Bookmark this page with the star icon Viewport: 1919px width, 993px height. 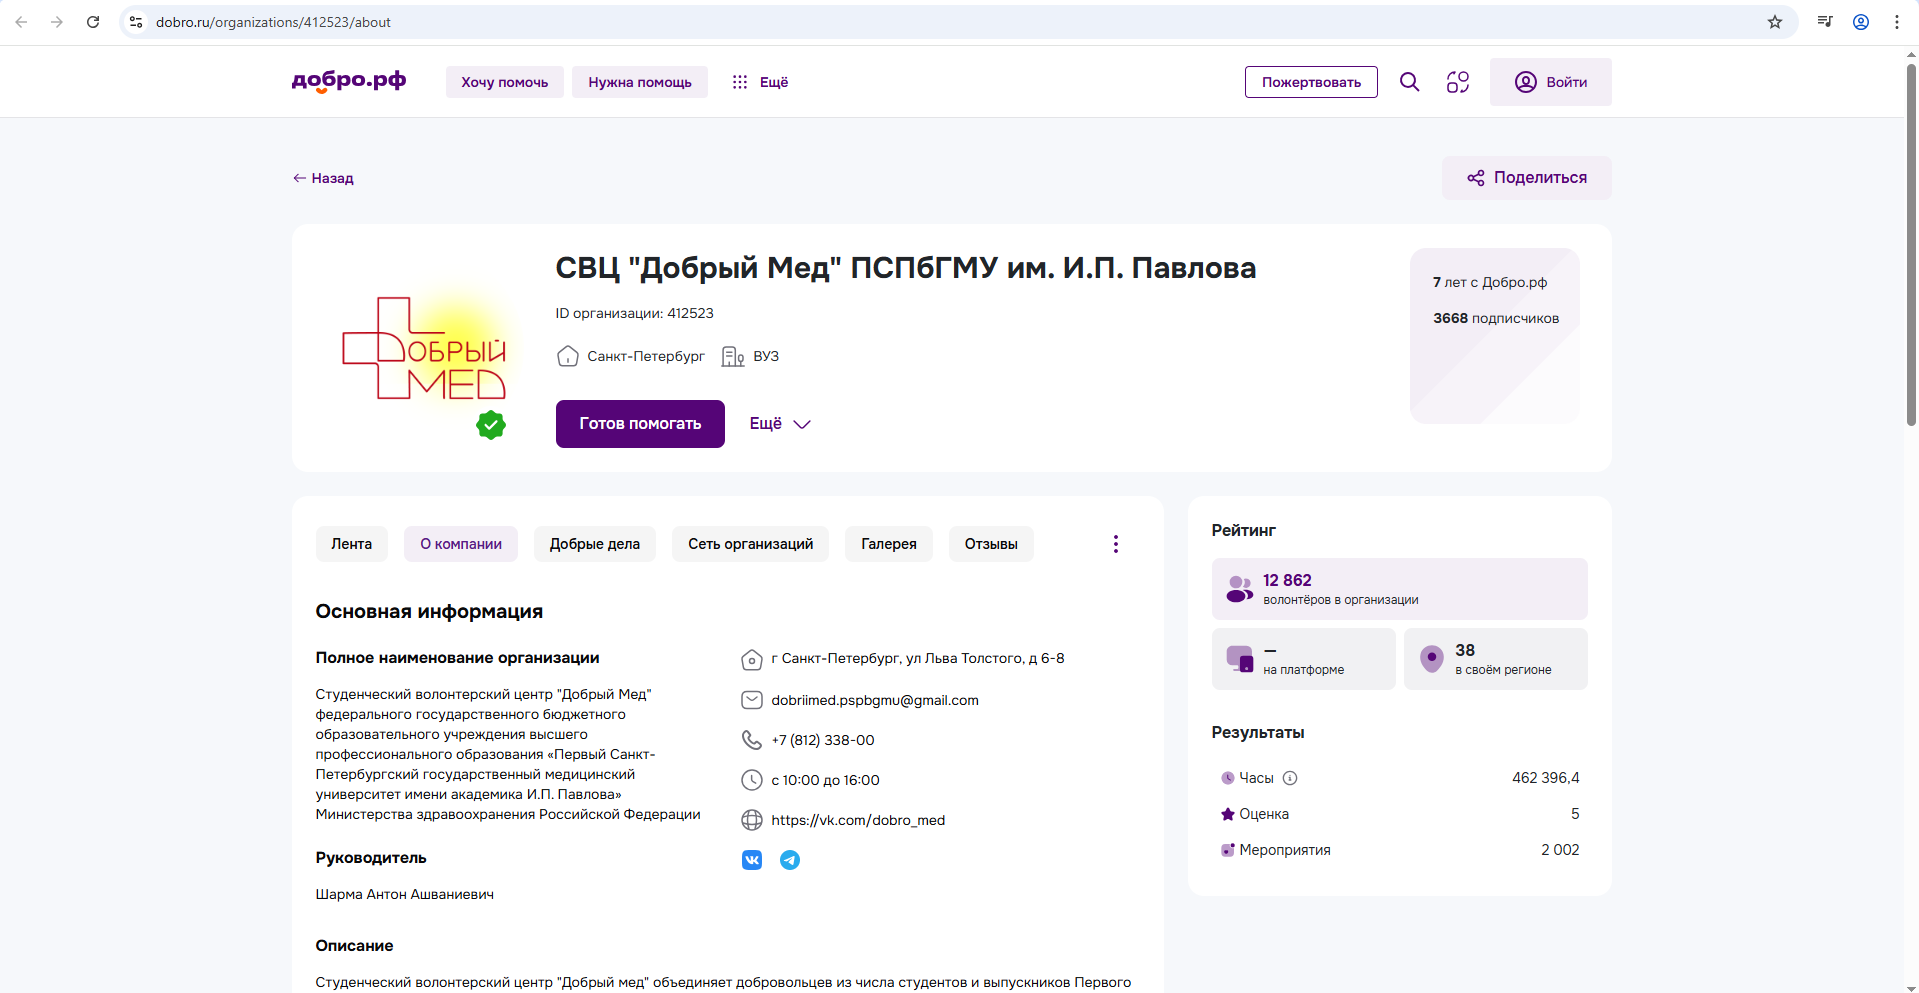tap(1775, 22)
